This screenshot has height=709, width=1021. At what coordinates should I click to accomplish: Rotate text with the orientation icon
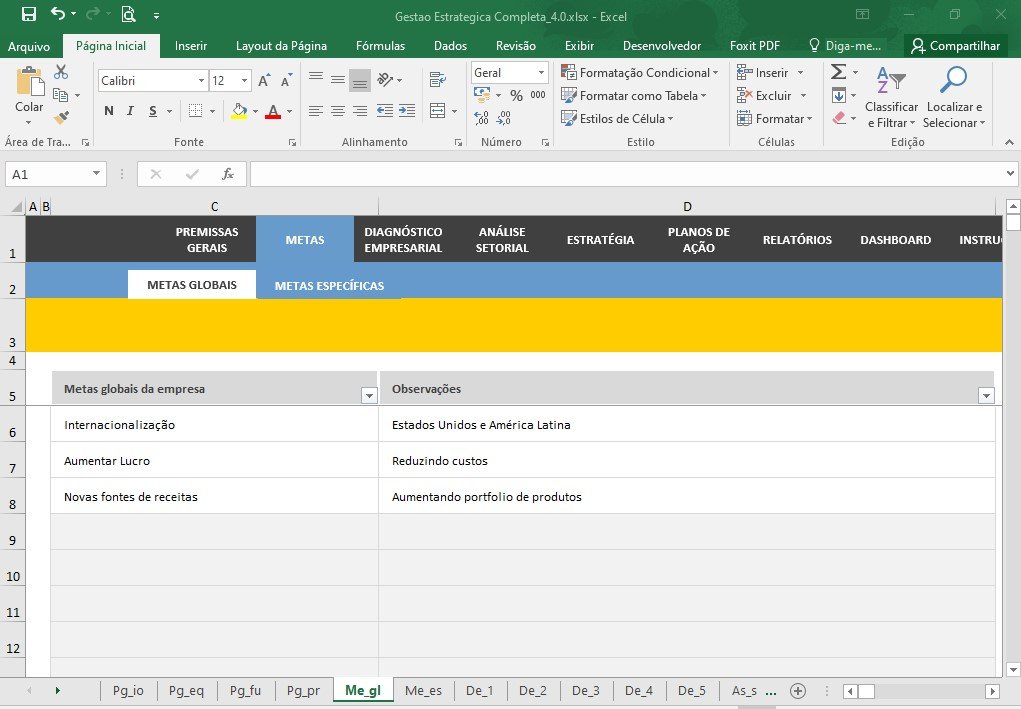(385, 79)
